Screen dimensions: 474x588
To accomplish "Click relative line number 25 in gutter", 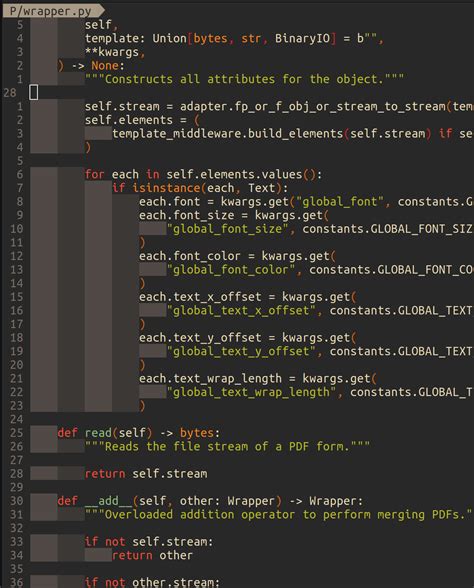I will click(16, 433).
